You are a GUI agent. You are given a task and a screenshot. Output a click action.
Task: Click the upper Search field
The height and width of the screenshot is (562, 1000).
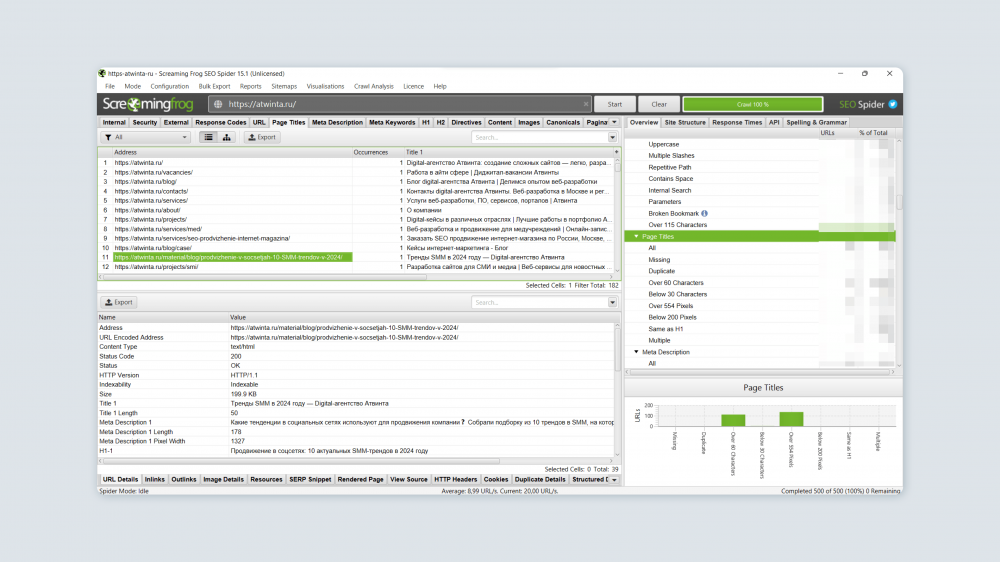(540, 137)
